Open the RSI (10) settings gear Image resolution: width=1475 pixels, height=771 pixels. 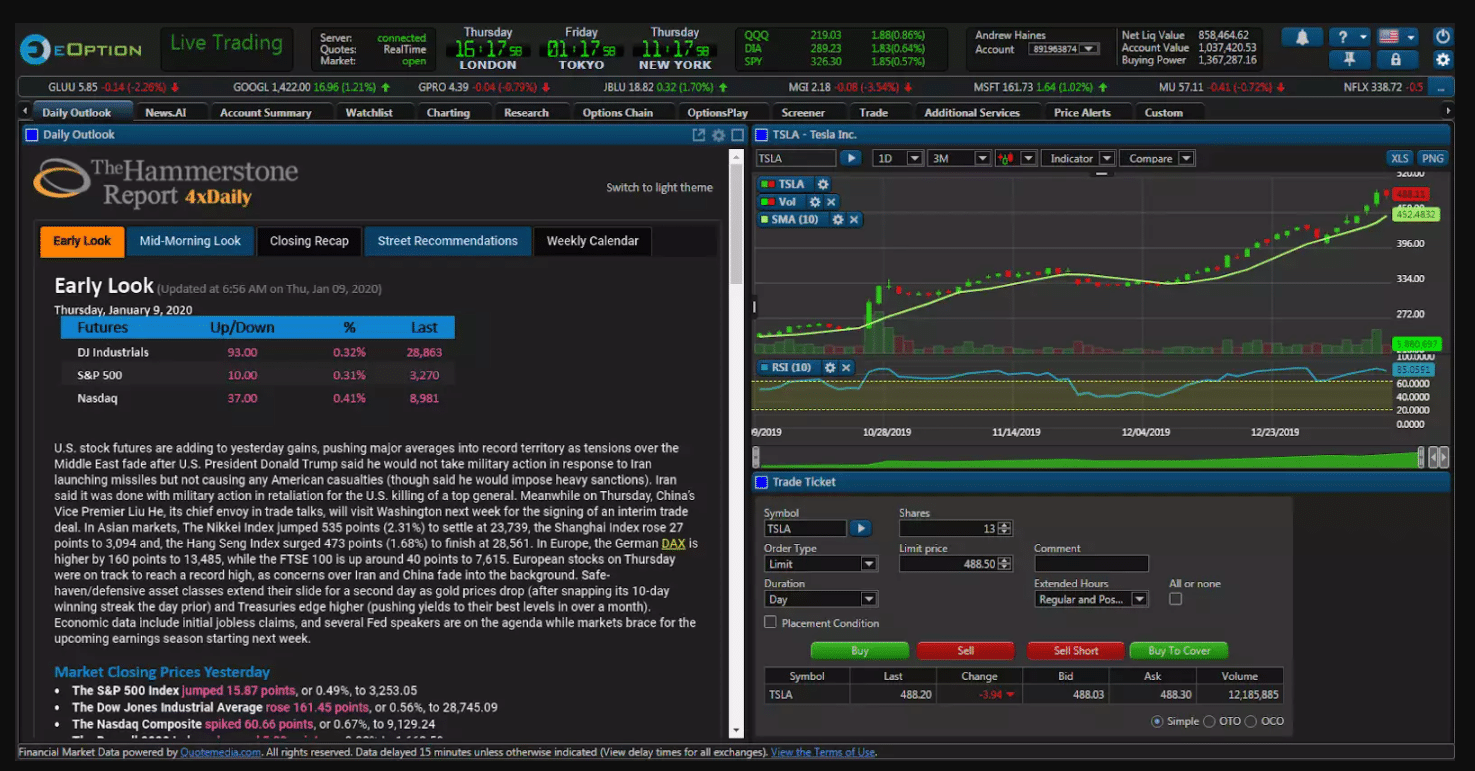tap(829, 368)
